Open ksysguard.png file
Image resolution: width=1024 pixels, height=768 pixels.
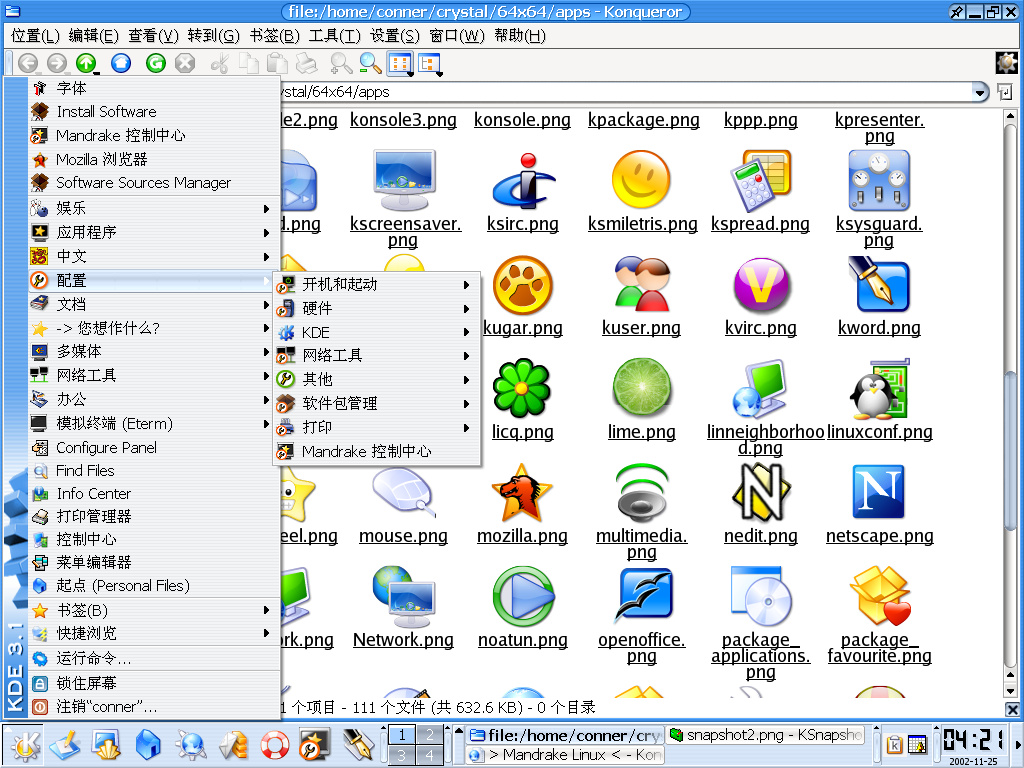[879, 180]
